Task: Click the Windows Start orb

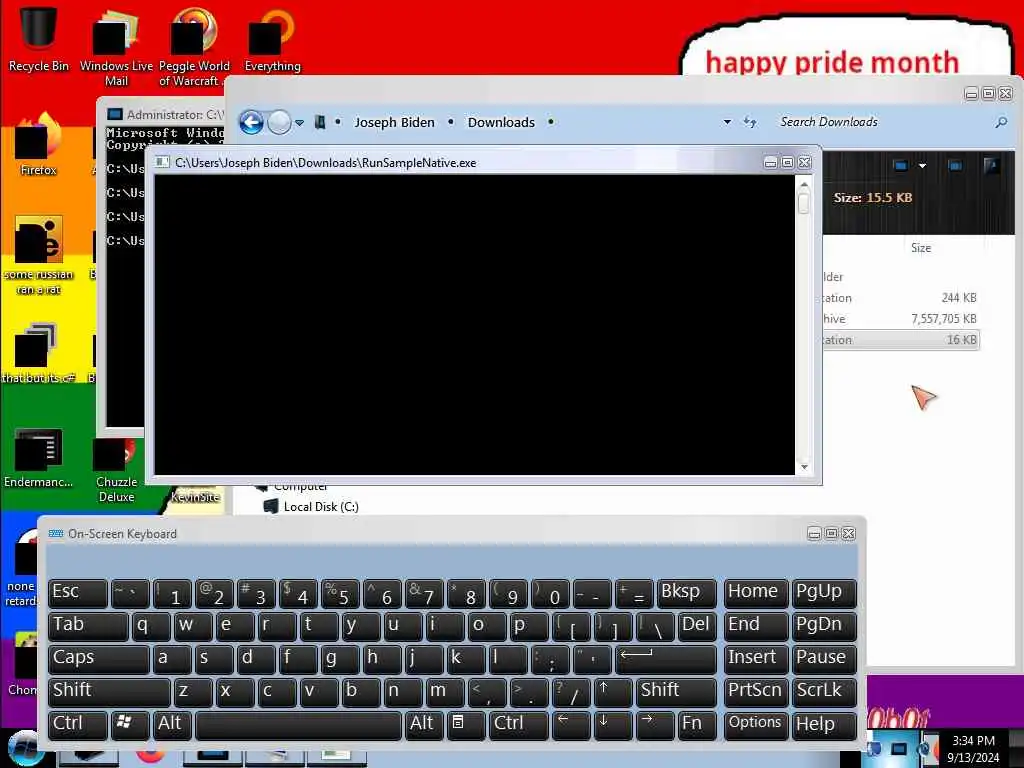Action: (x=25, y=750)
